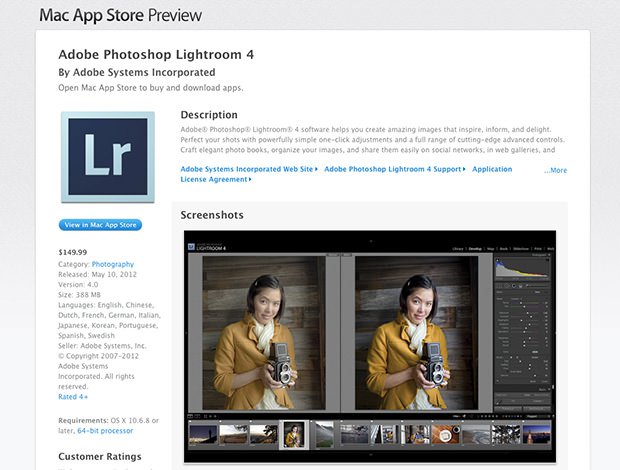Image resolution: width=620 pixels, height=470 pixels.
Task: Open Adobe Systems Incorporated Web Site link
Action: pyautogui.click(x=249, y=169)
